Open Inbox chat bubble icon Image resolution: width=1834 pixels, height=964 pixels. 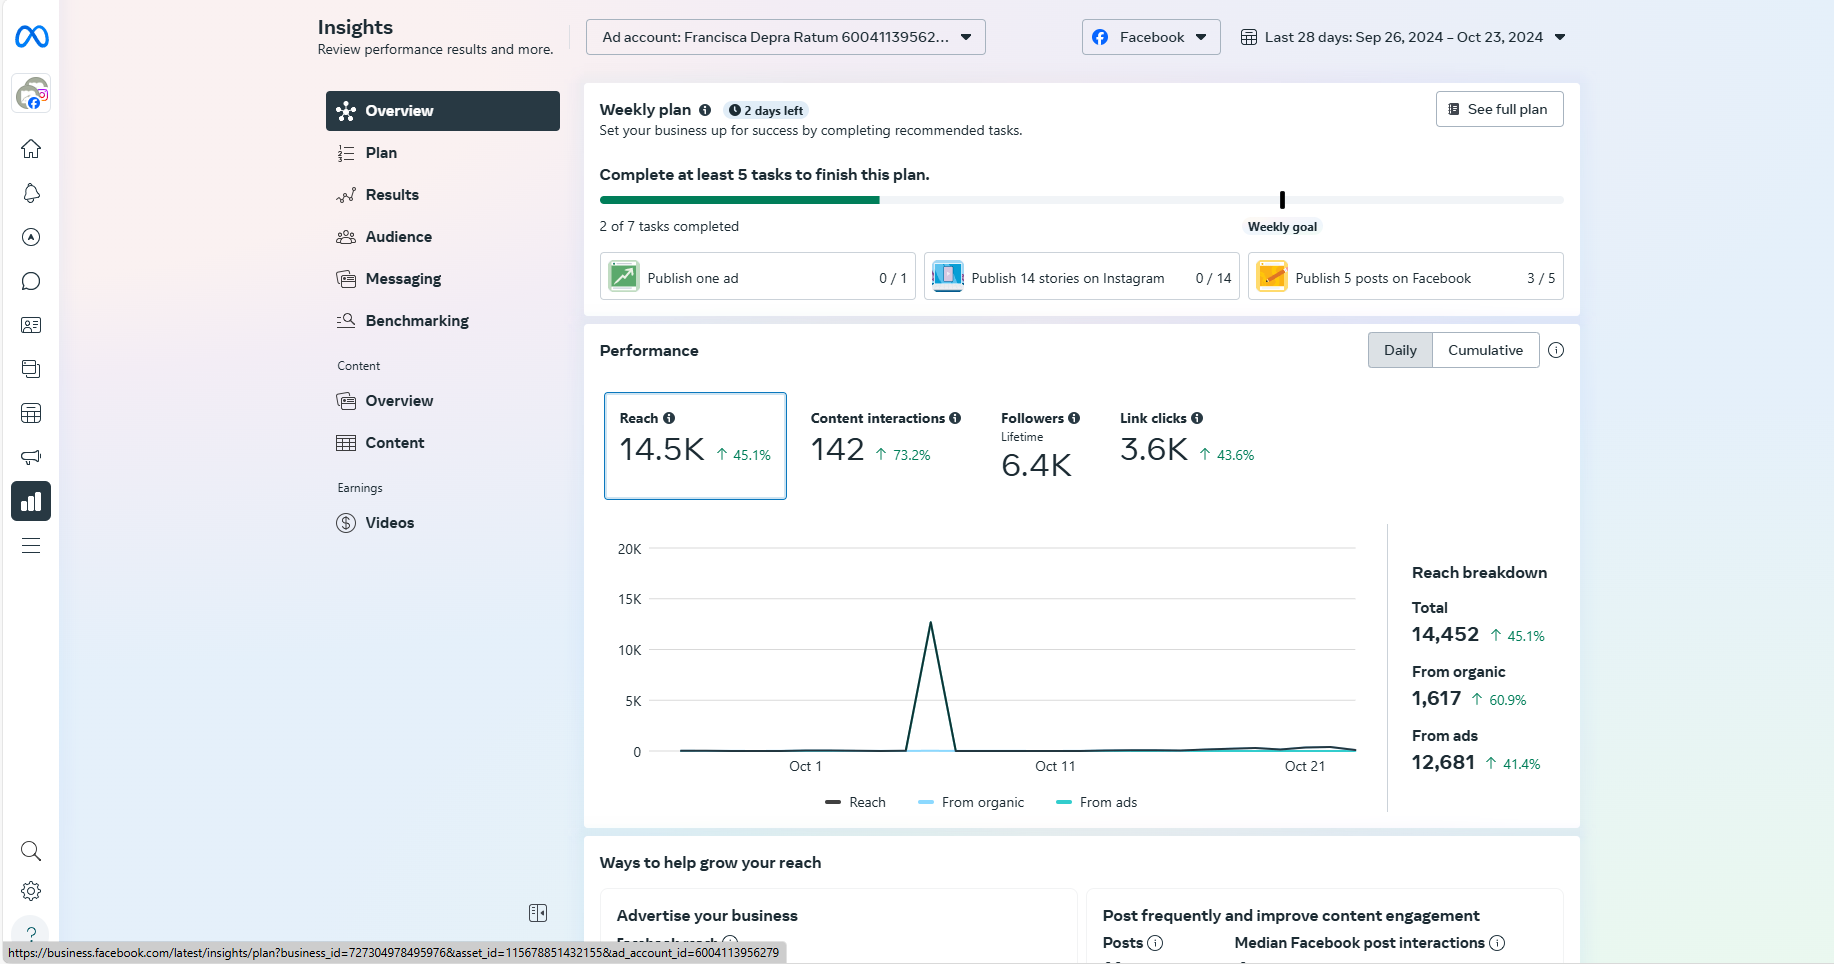click(31, 281)
